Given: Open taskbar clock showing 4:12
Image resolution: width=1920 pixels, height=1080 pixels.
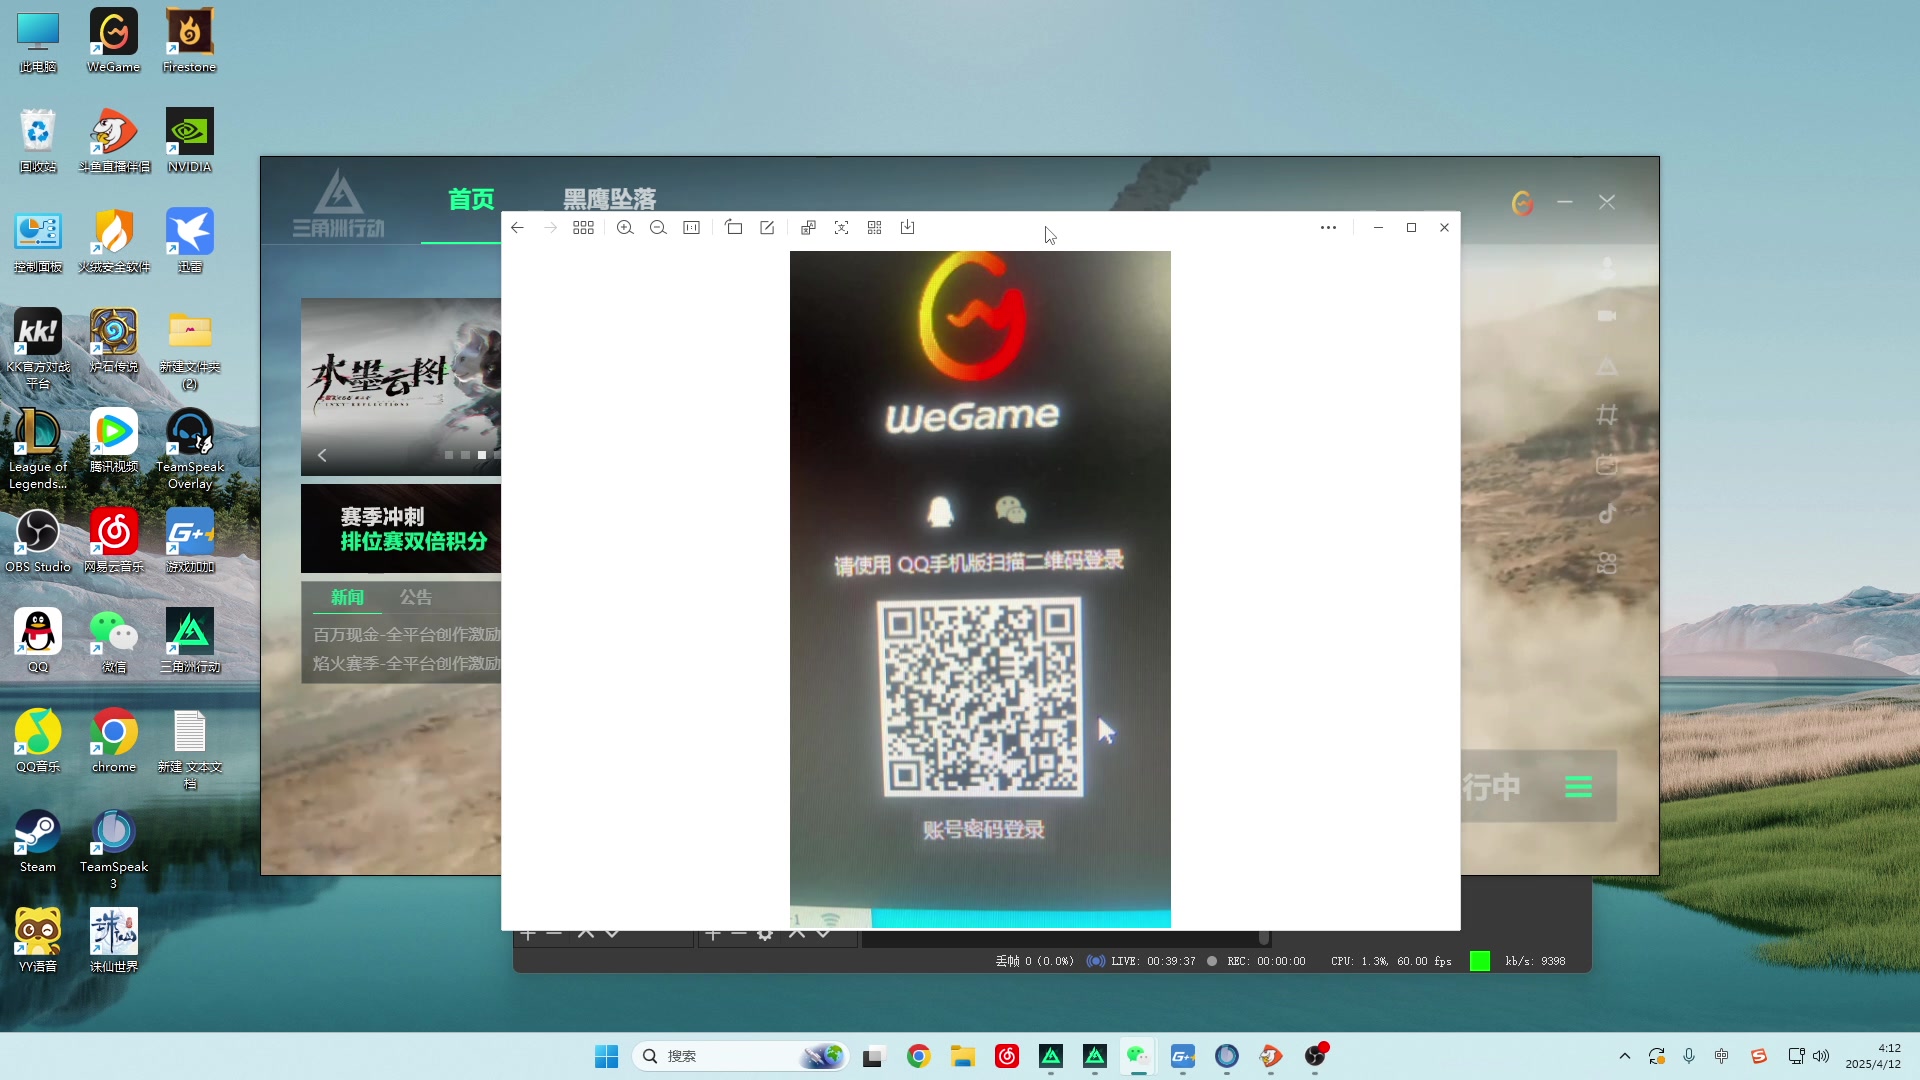Looking at the screenshot, I should [1873, 1056].
